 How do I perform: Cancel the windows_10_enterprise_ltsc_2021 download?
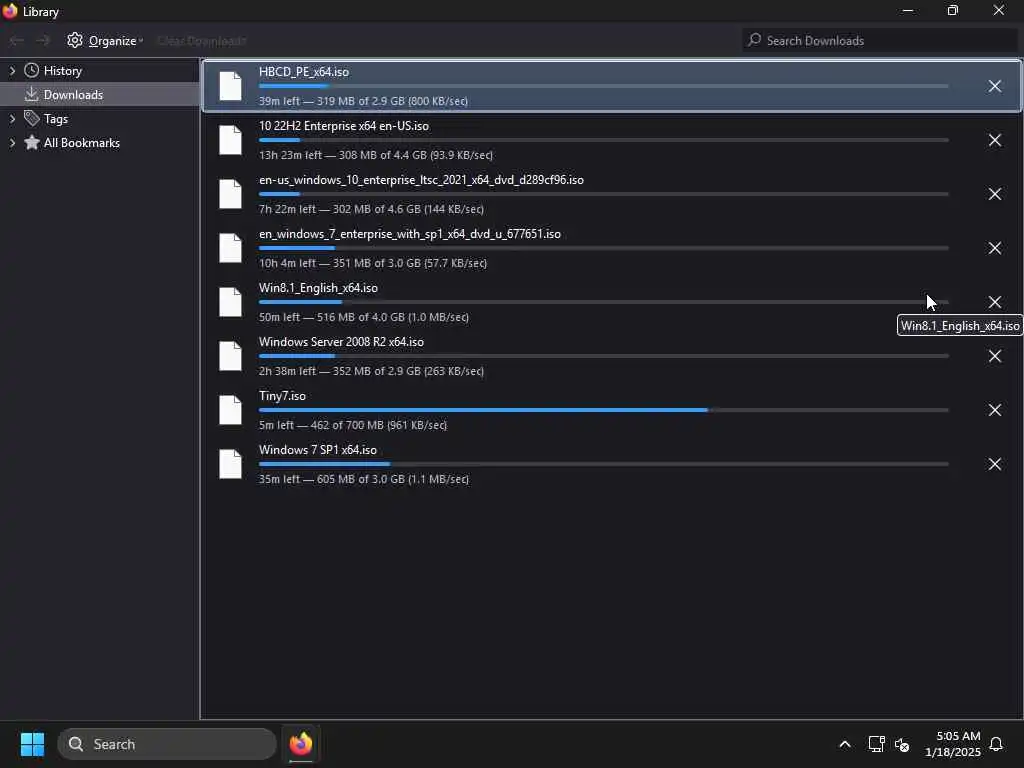coord(994,194)
